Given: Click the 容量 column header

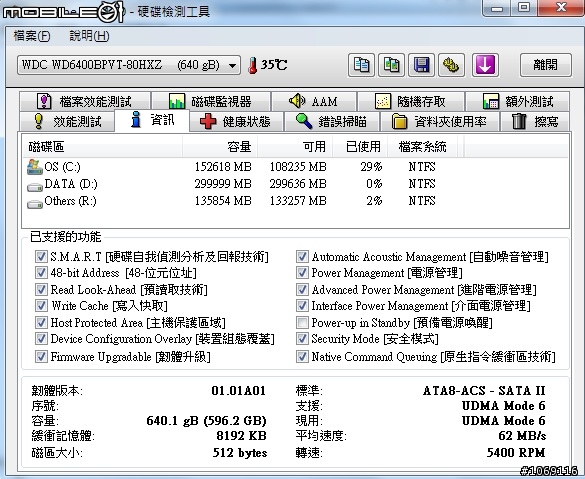Looking at the screenshot, I should (x=220, y=147).
